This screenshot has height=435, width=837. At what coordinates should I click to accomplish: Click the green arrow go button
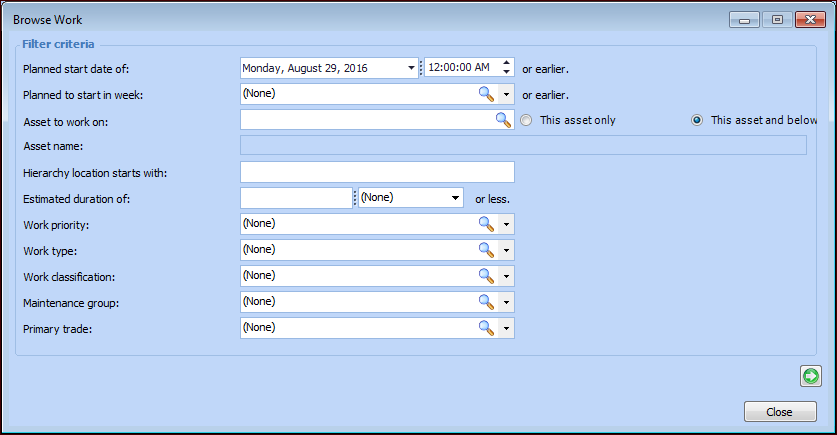810,376
